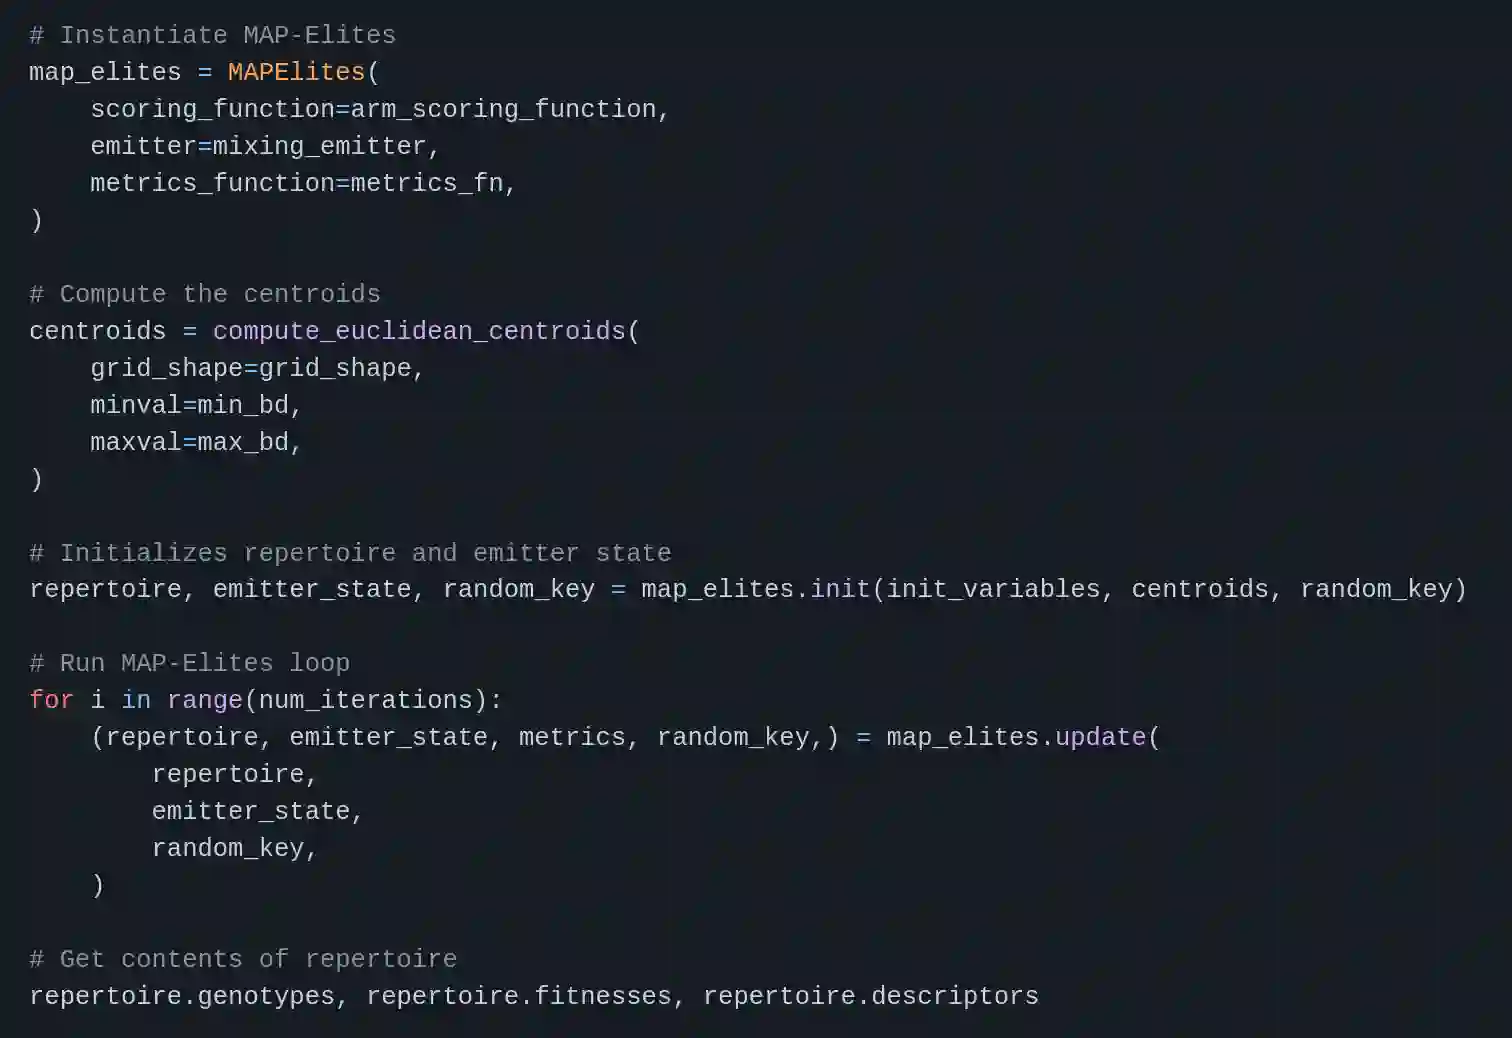Viewport: 1512px width, 1038px height.
Task: Click the repertoire.fitnesses expression
Action: [x=518, y=997]
